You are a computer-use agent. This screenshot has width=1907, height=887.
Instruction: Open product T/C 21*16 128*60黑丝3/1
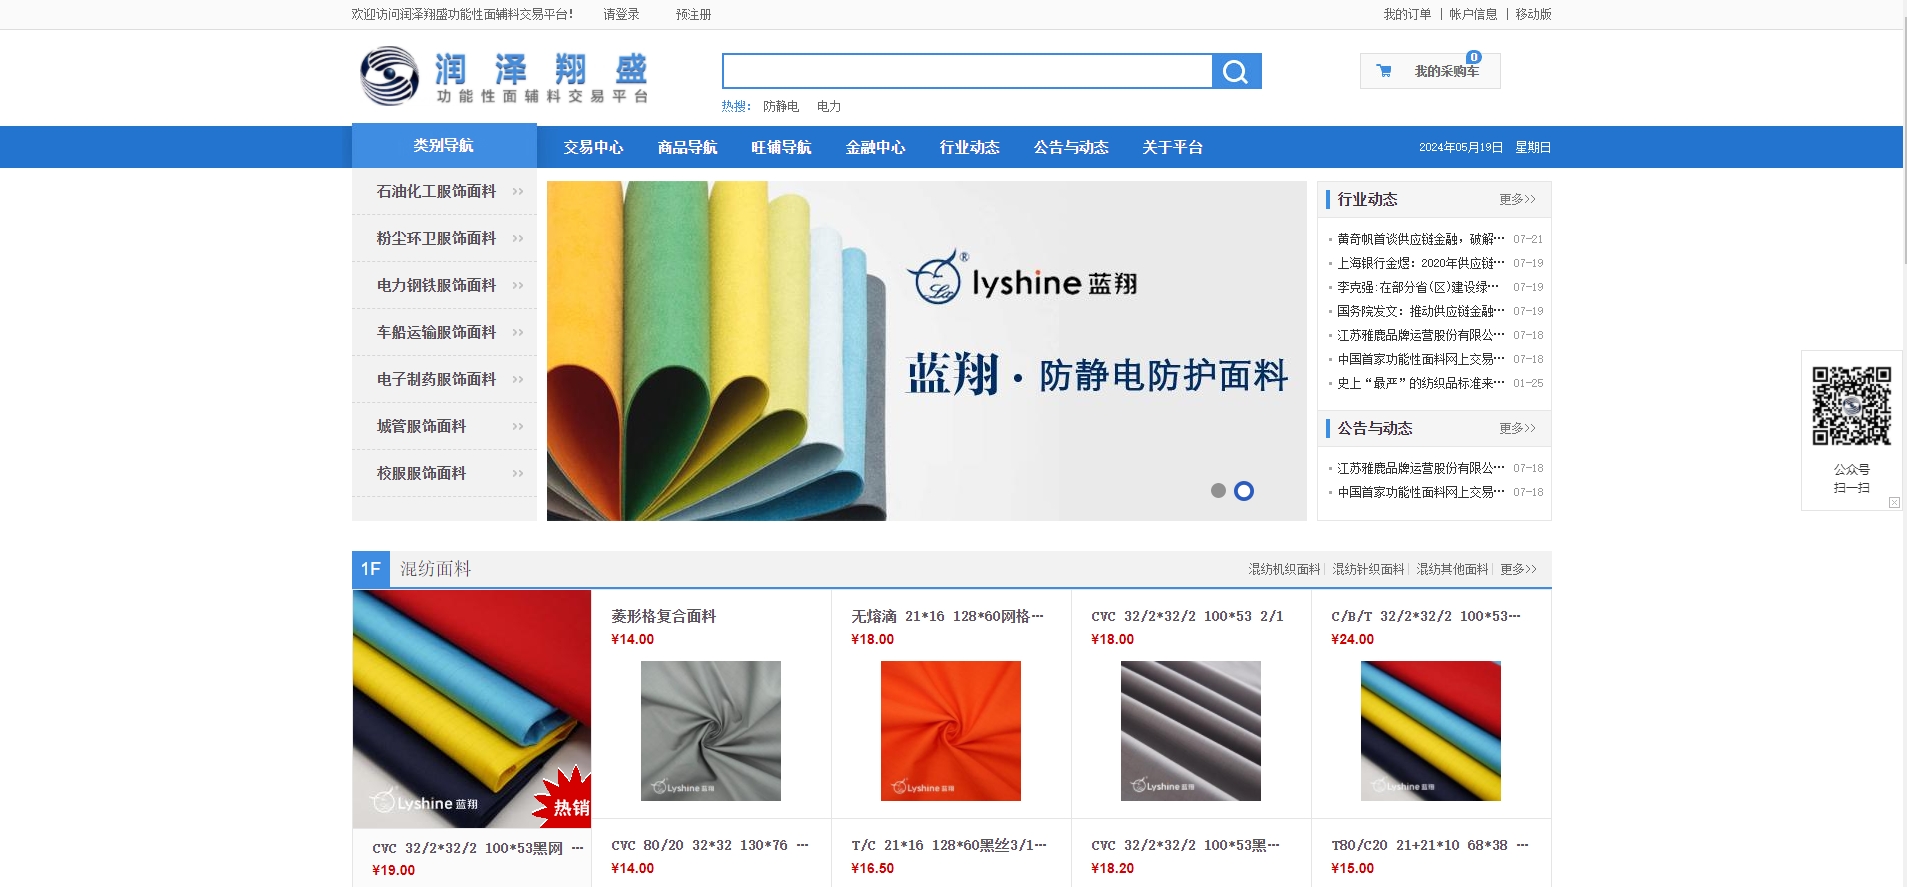[949, 845]
